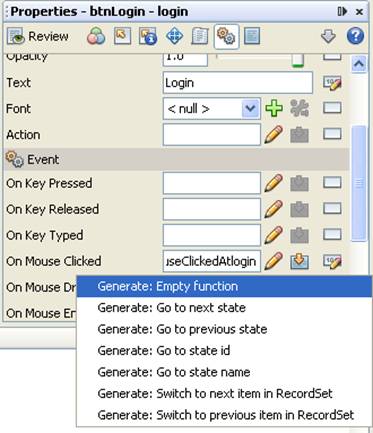The image size is (373, 433).
Task: Click the green plus next to Font
Action: tap(274, 109)
